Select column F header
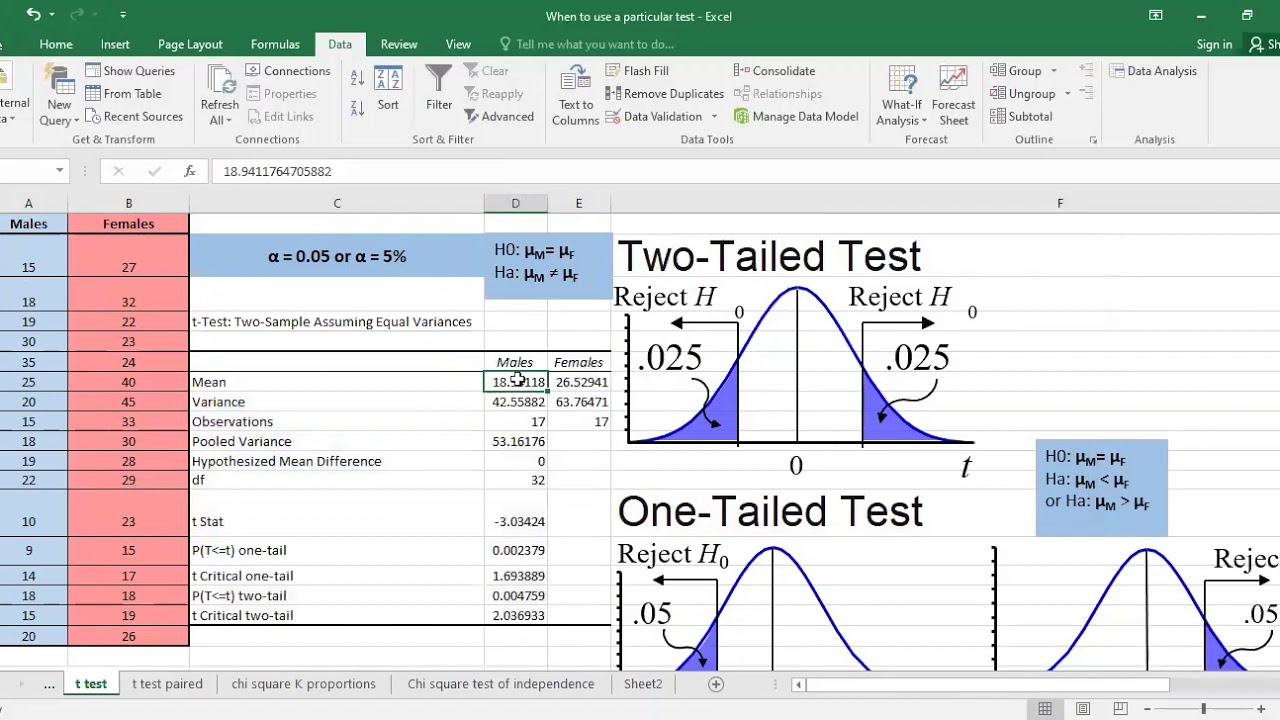 point(1060,203)
